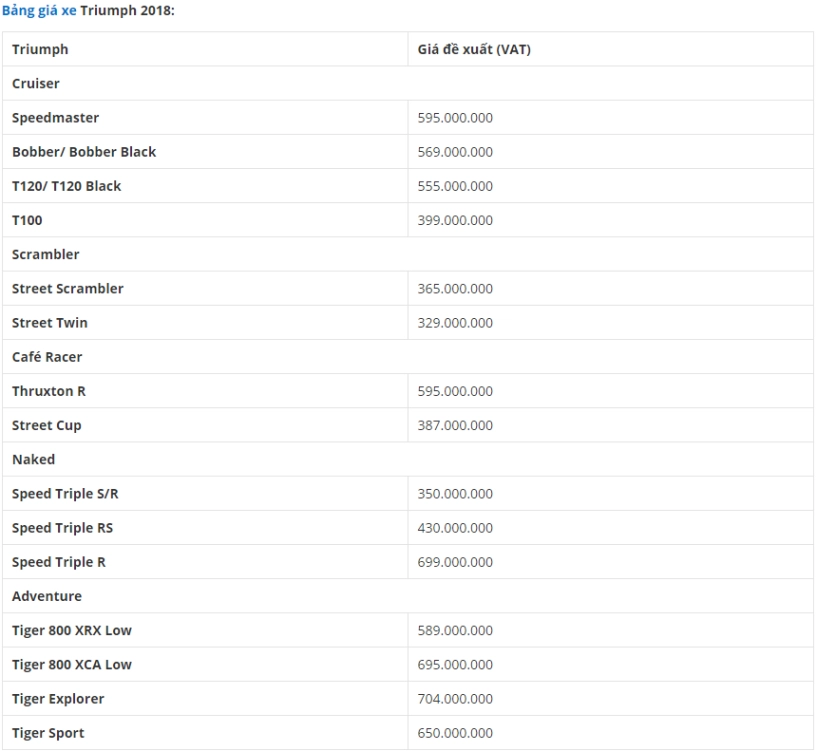Click the price 699.000.000
The height and width of the screenshot is (751, 817).
click(x=455, y=562)
